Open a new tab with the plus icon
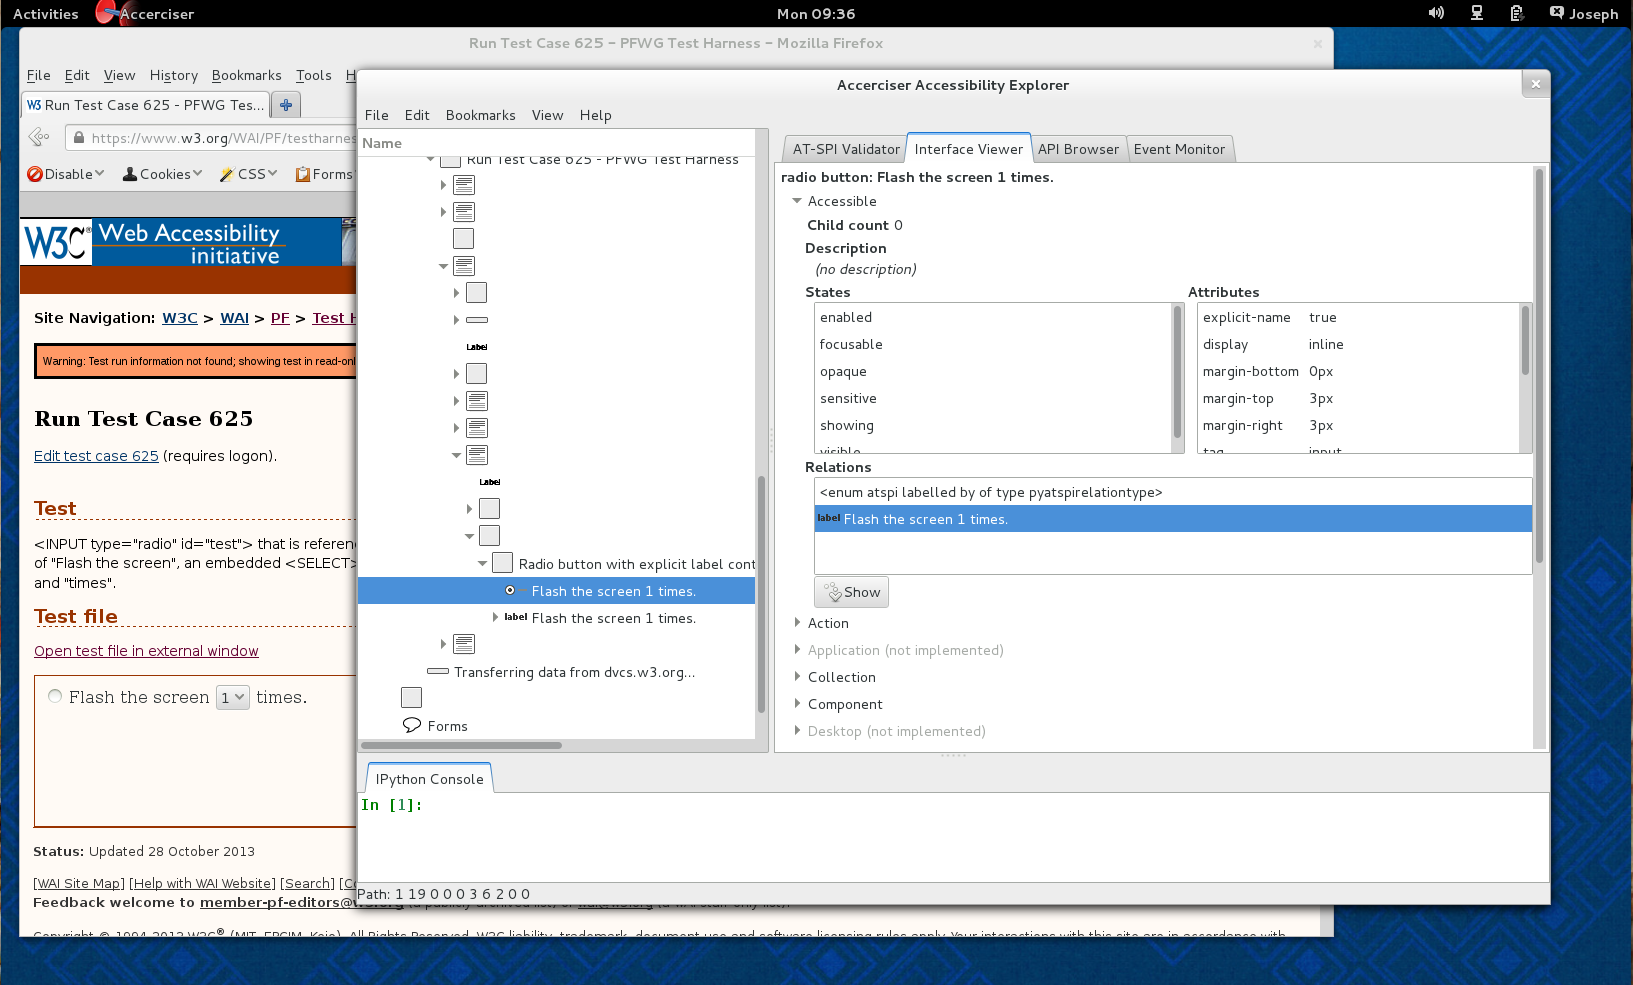Image resolution: width=1633 pixels, height=985 pixels. (286, 105)
